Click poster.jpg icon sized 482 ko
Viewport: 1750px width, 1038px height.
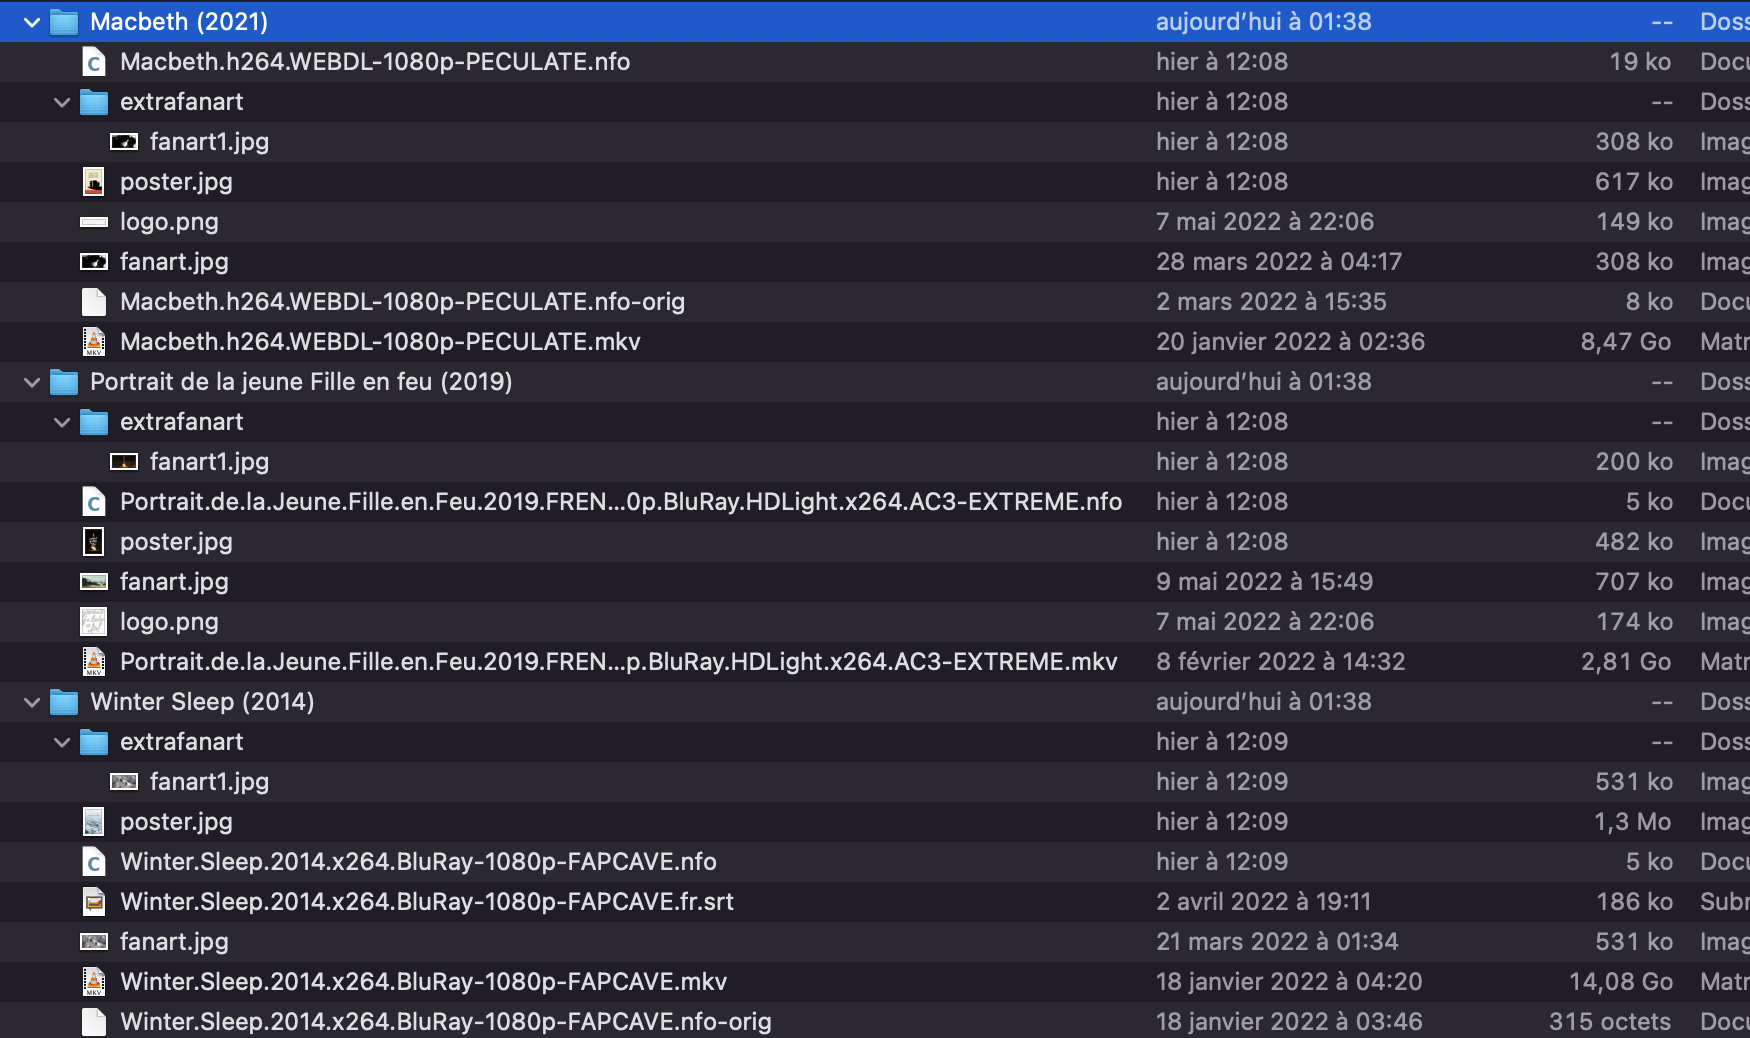point(94,542)
